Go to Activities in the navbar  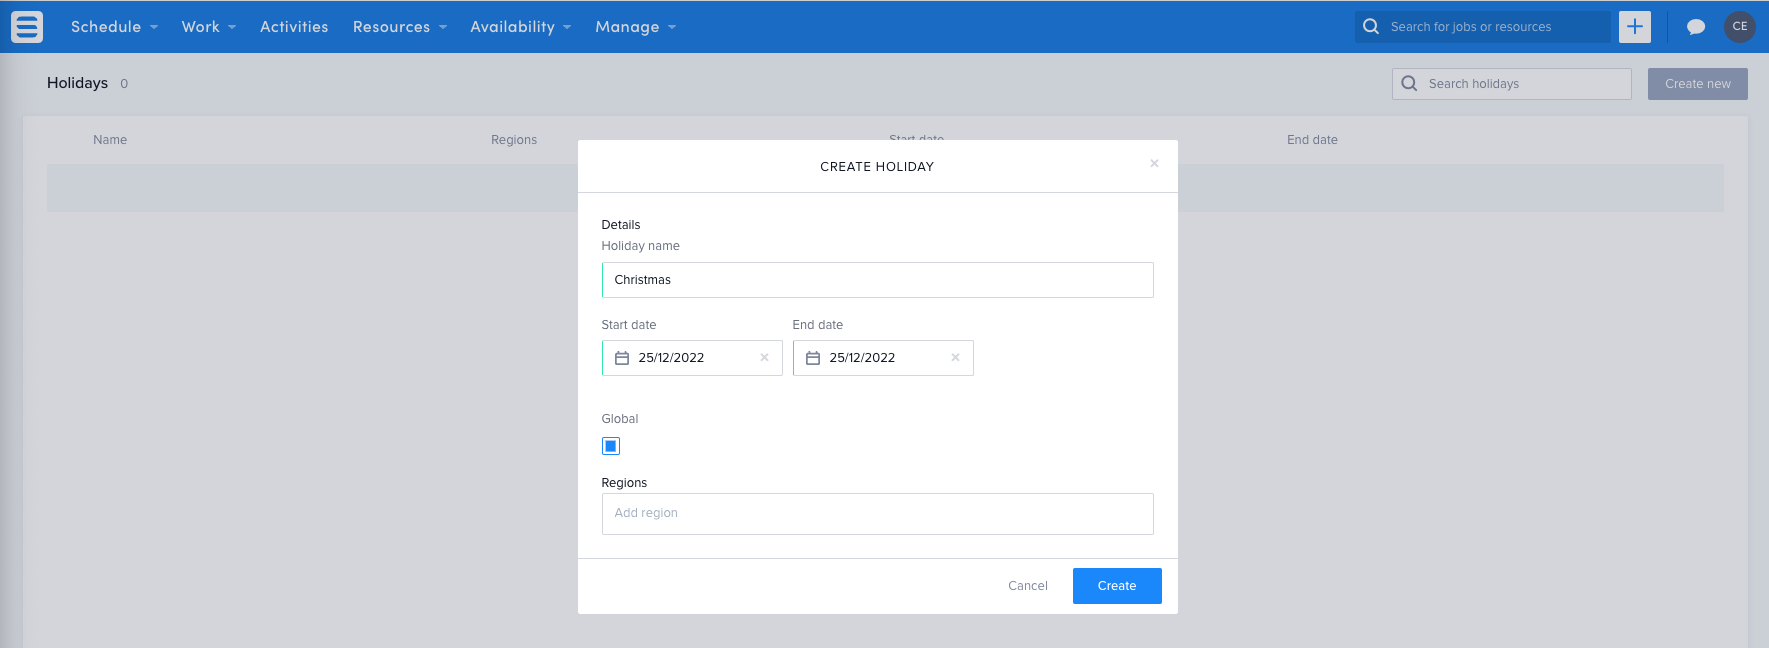(x=294, y=27)
